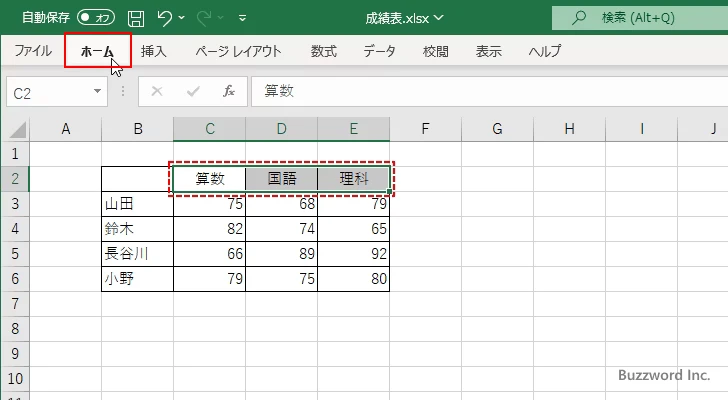
Task: Open the 表示 (View) tab
Action: [488, 51]
